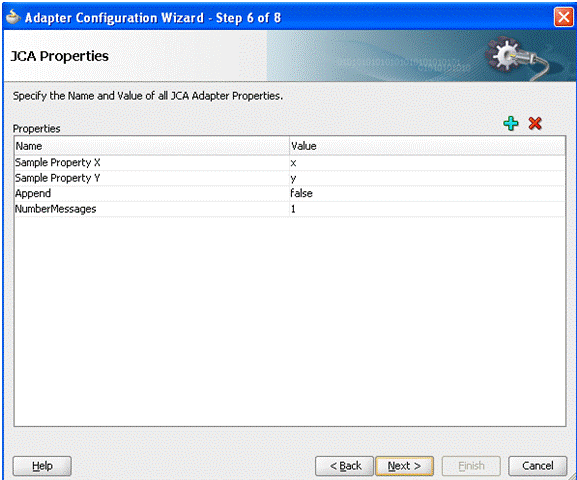Select the NumberMessages property name cell

[152, 209]
